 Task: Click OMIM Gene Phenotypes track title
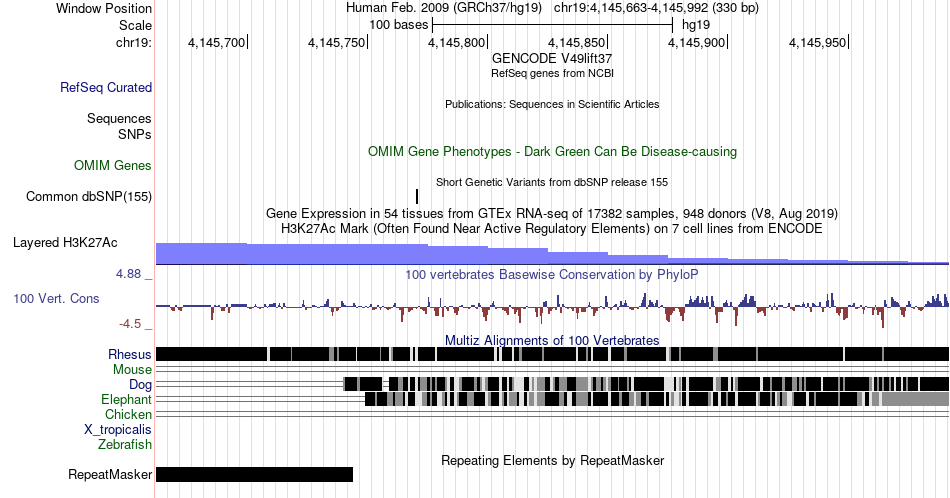[552, 151]
